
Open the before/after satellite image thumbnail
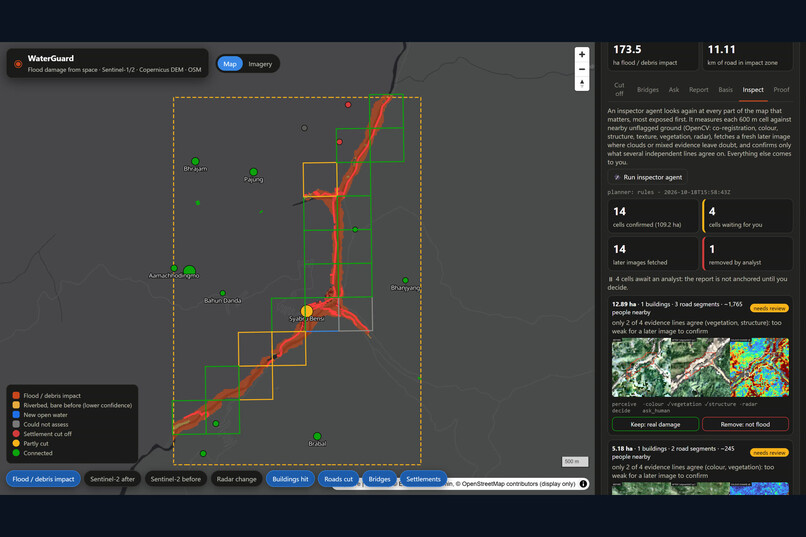coord(670,367)
